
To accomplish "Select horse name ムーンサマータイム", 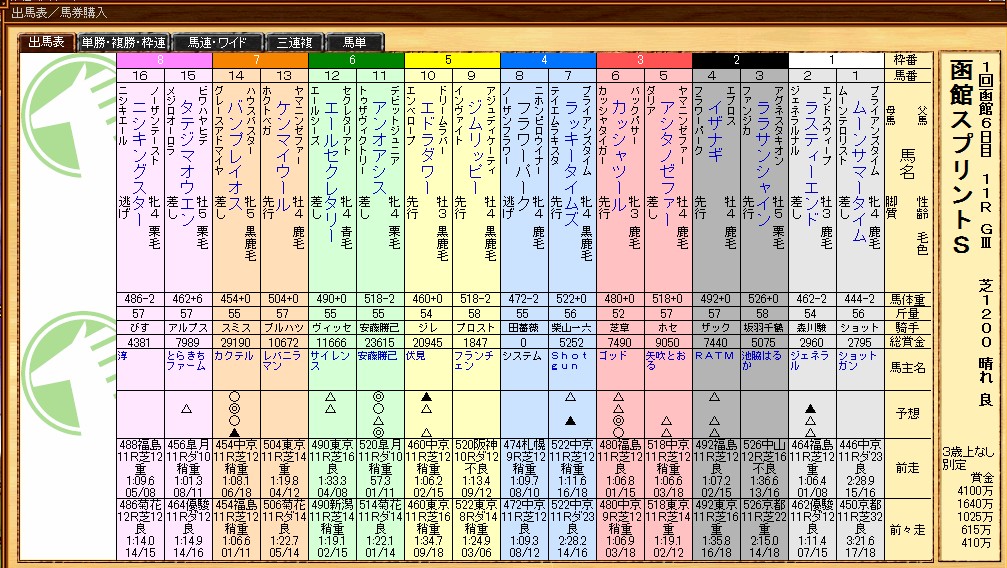I will [x=860, y=171].
